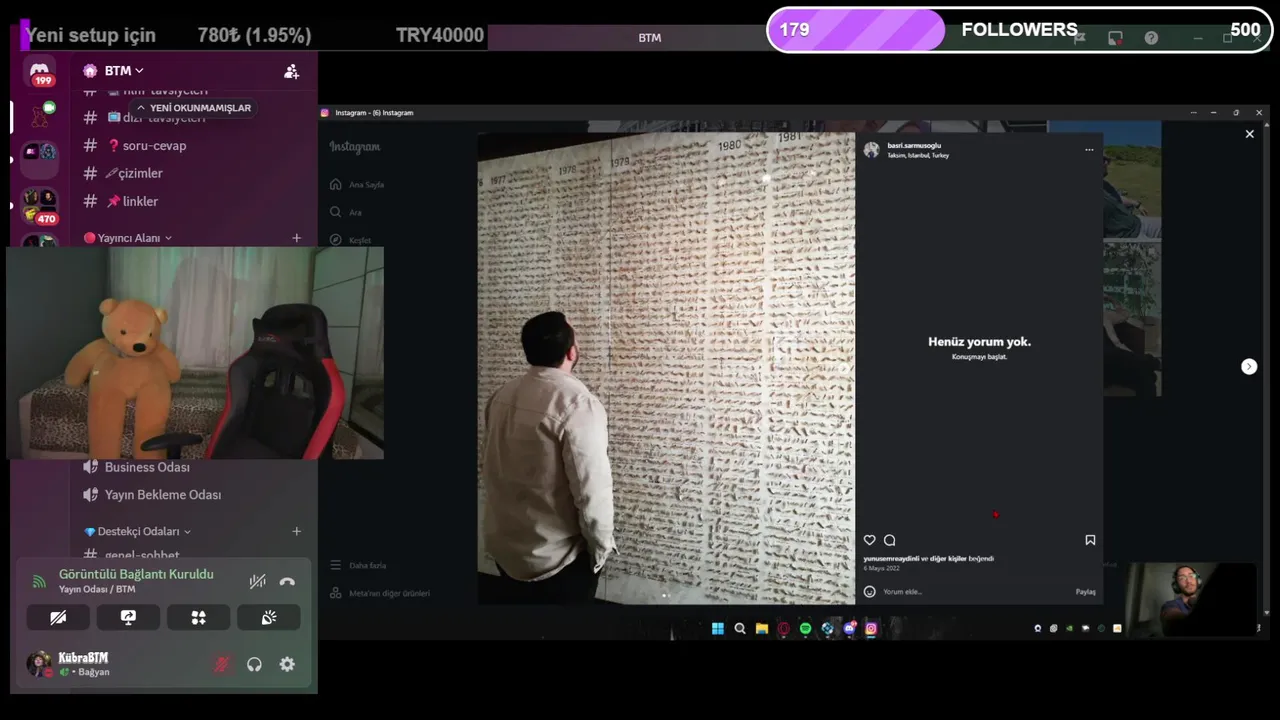
Task: Join the Yayın Bekleme Odası voice channel
Action: tap(163, 495)
